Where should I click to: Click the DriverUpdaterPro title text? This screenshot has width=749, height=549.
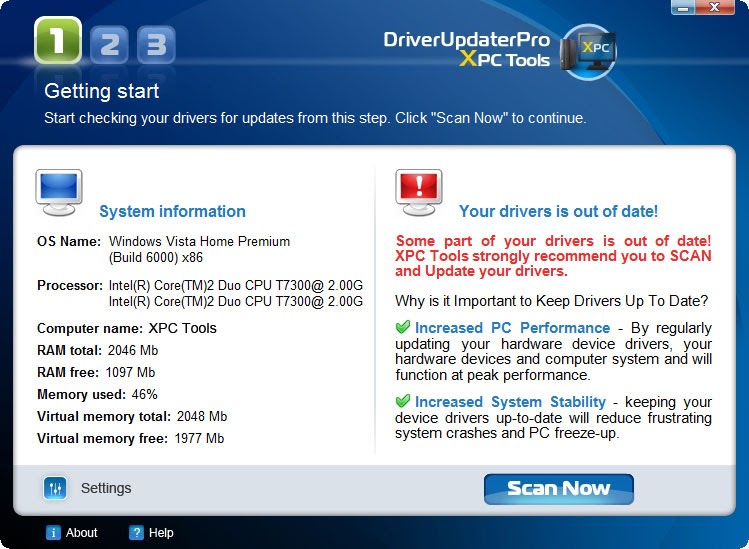pos(467,40)
